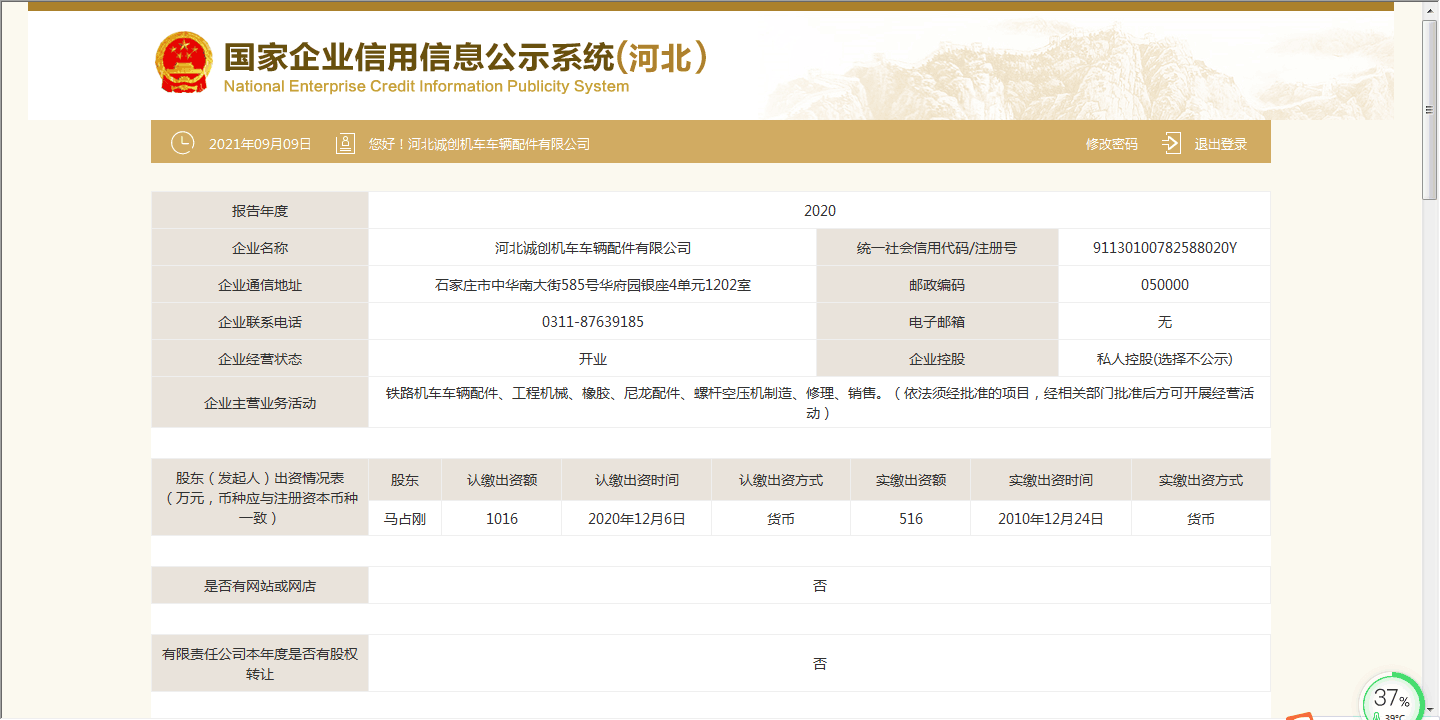Click the 企业联系电话 label
This screenshot has width=1440, height=720.
pos(260,322)
